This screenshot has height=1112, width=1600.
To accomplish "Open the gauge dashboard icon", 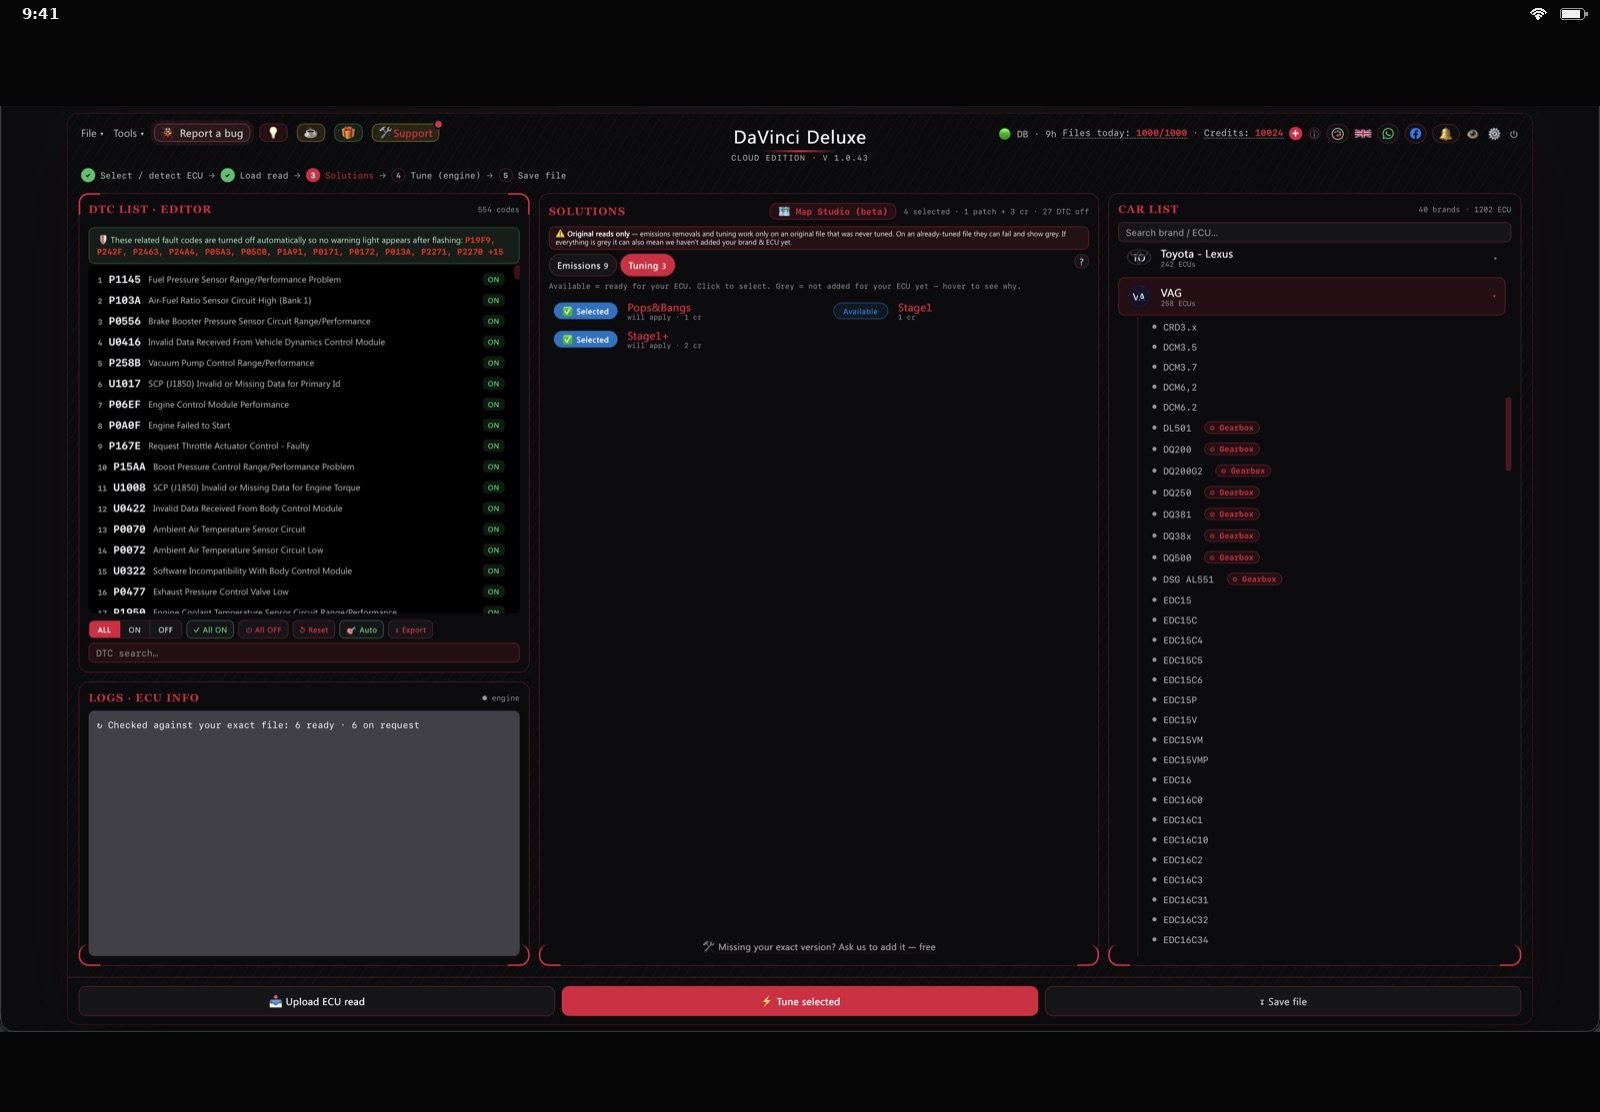I will click(x=1337, y=133).
